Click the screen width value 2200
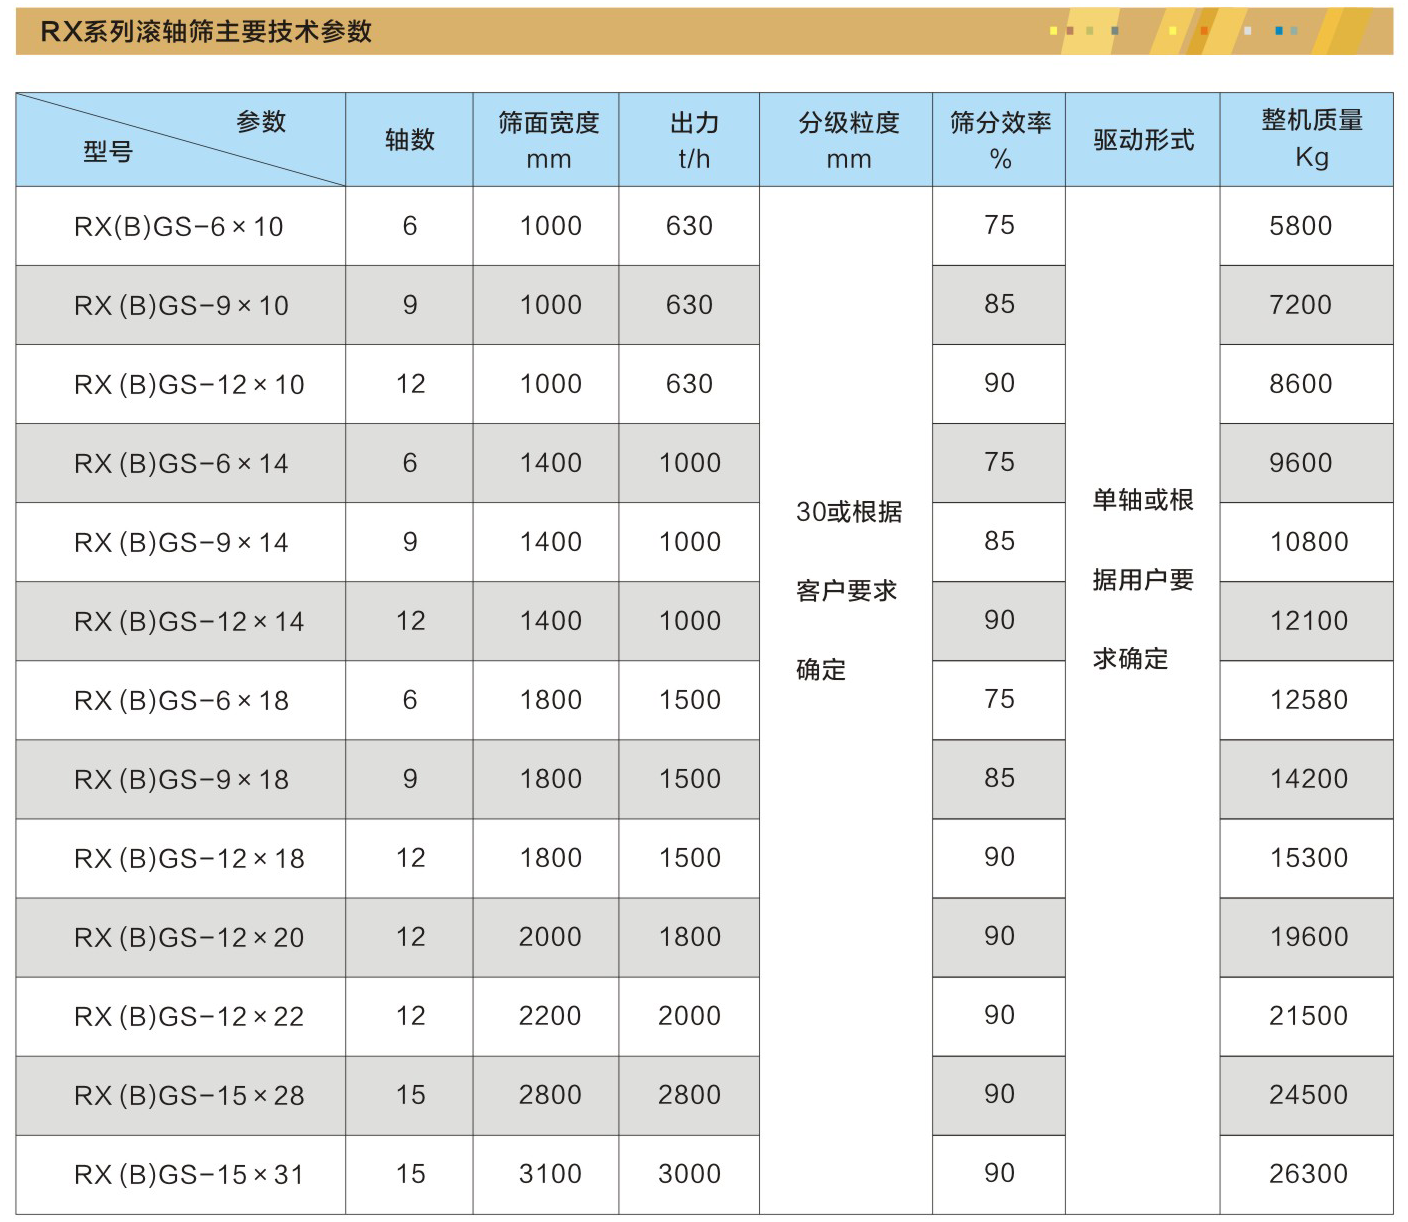1408x1222 pixels. point(549,1016)
